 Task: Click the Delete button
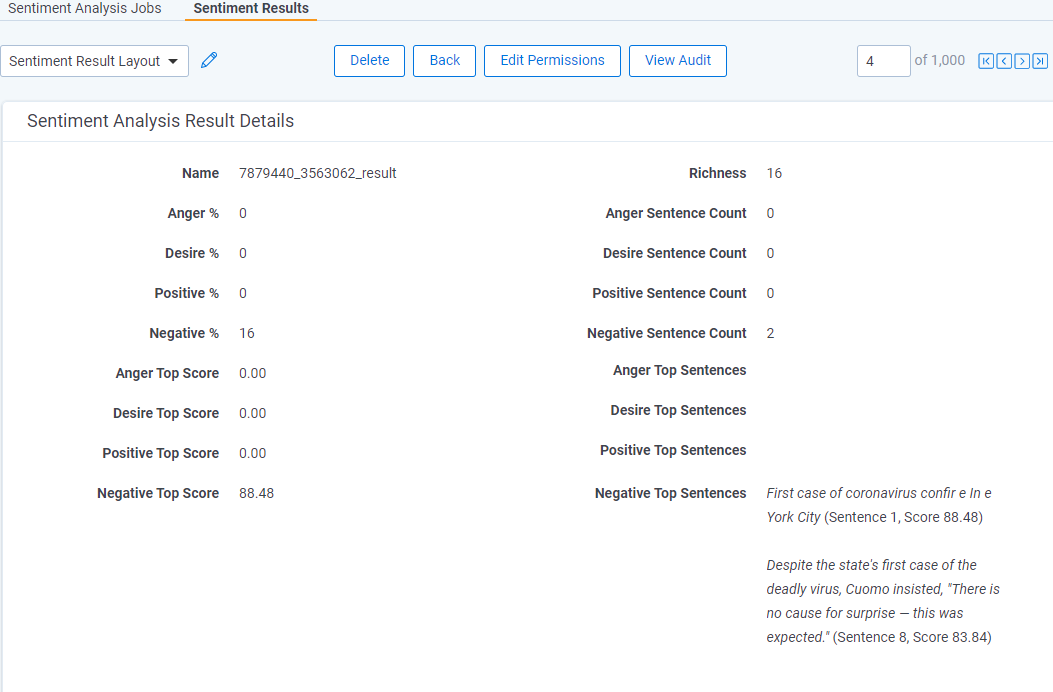(369, 61)
